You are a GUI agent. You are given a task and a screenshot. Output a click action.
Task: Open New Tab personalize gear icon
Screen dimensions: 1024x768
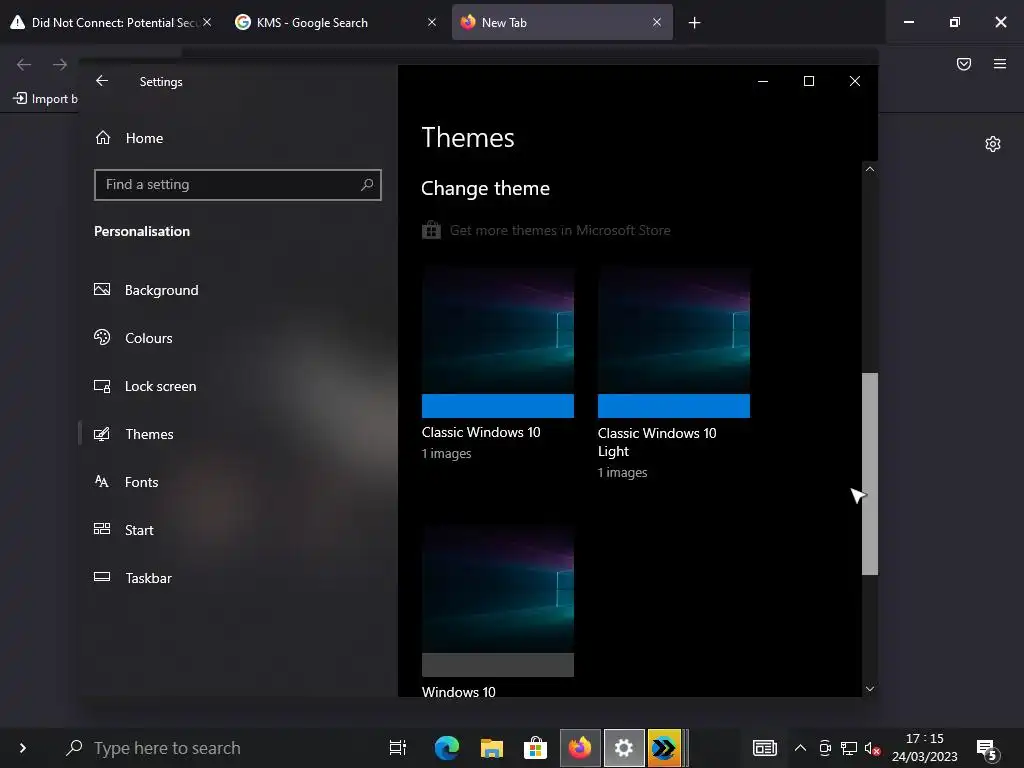tap(993, 144)
